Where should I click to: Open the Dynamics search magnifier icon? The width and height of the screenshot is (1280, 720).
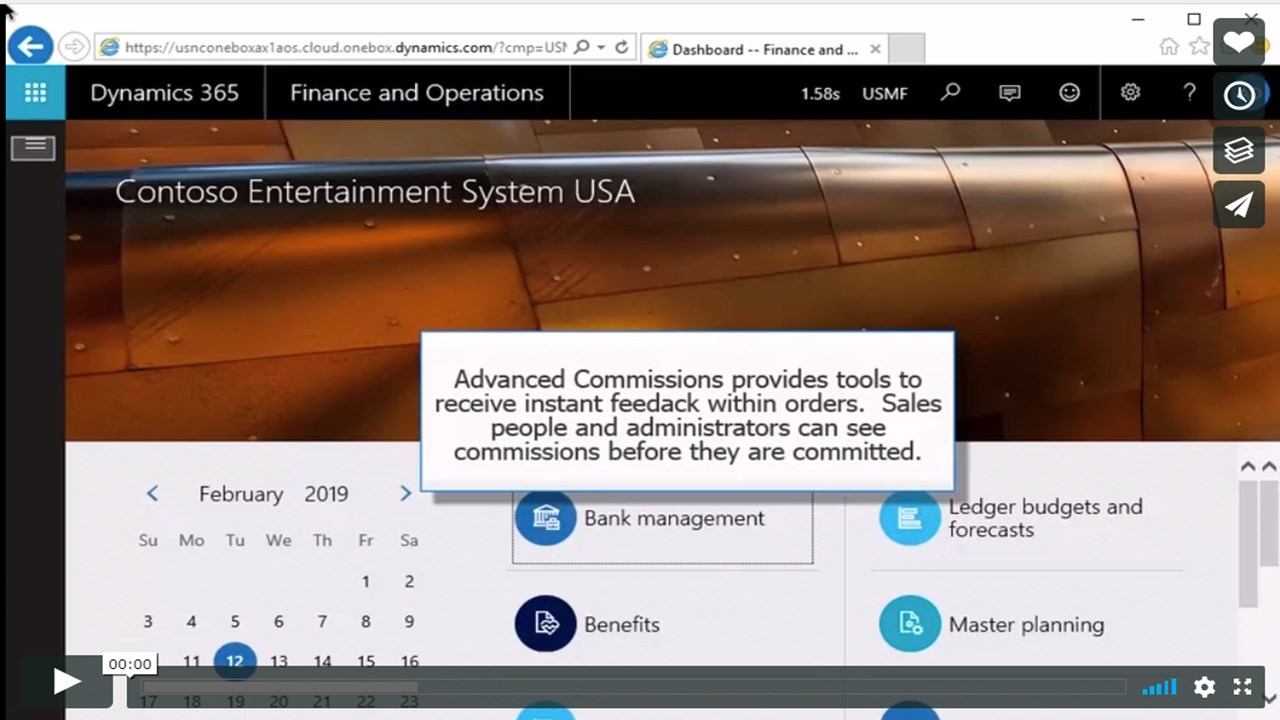coord(950,93)
